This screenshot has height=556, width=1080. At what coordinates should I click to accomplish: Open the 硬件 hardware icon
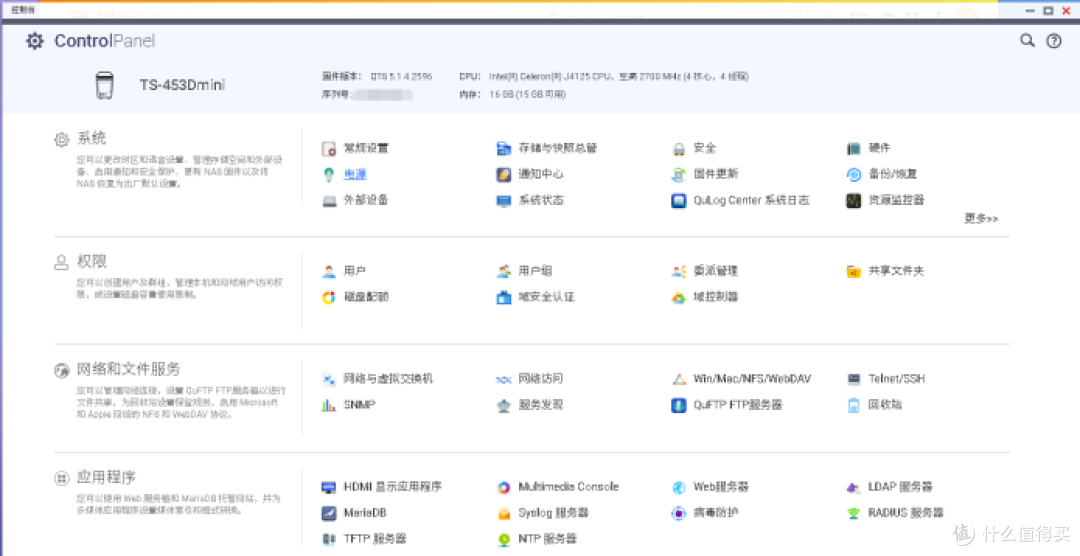click(854, 148)
